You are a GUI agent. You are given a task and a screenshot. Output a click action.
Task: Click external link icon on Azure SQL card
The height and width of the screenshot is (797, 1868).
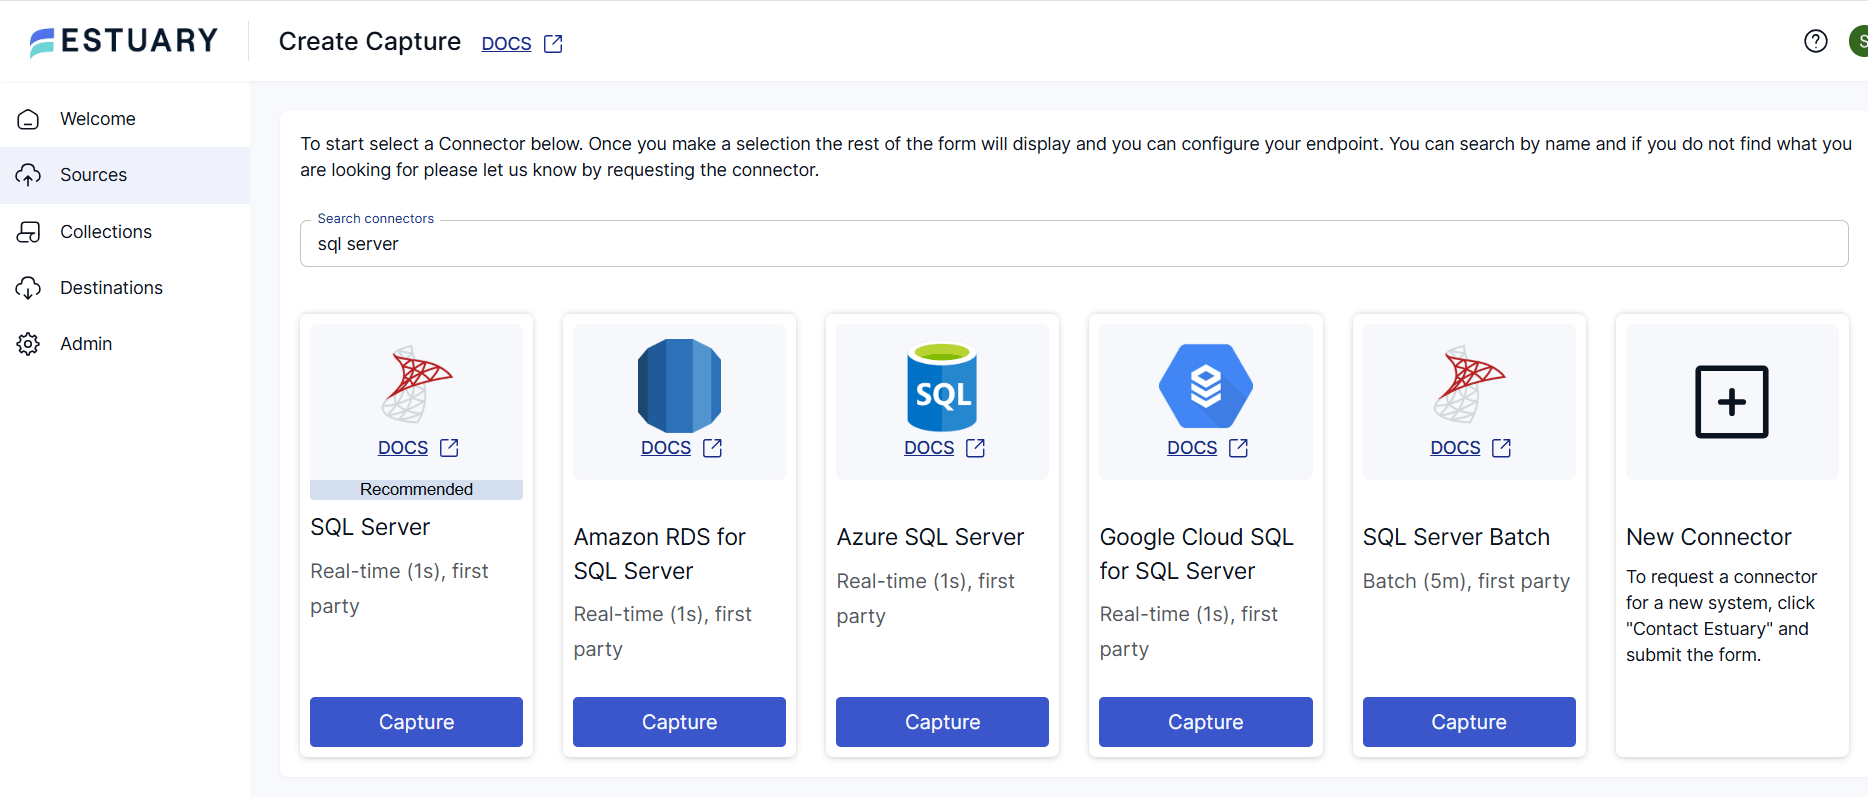point(975,448)
